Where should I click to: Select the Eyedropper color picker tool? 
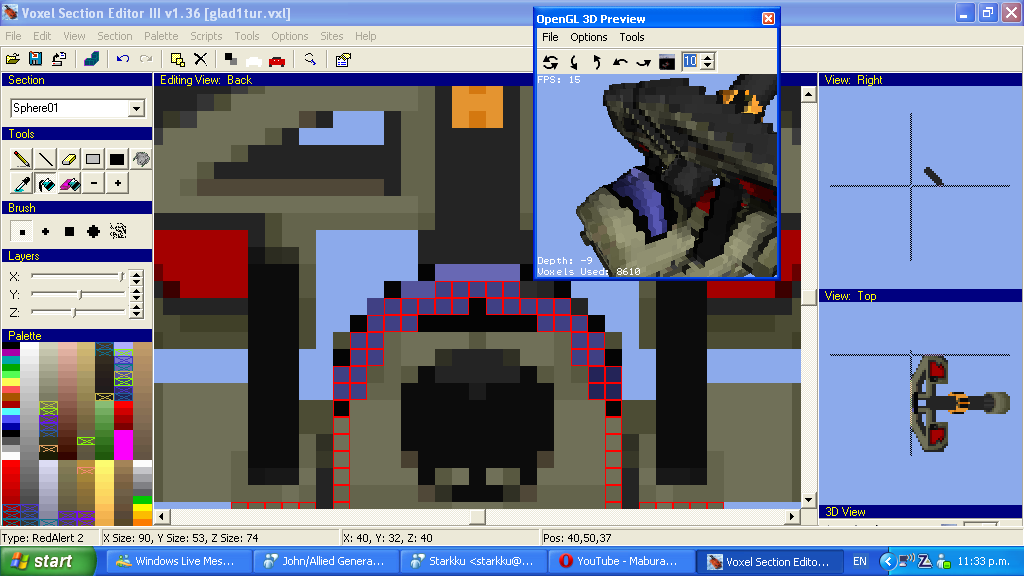click(x=22, y=184)
